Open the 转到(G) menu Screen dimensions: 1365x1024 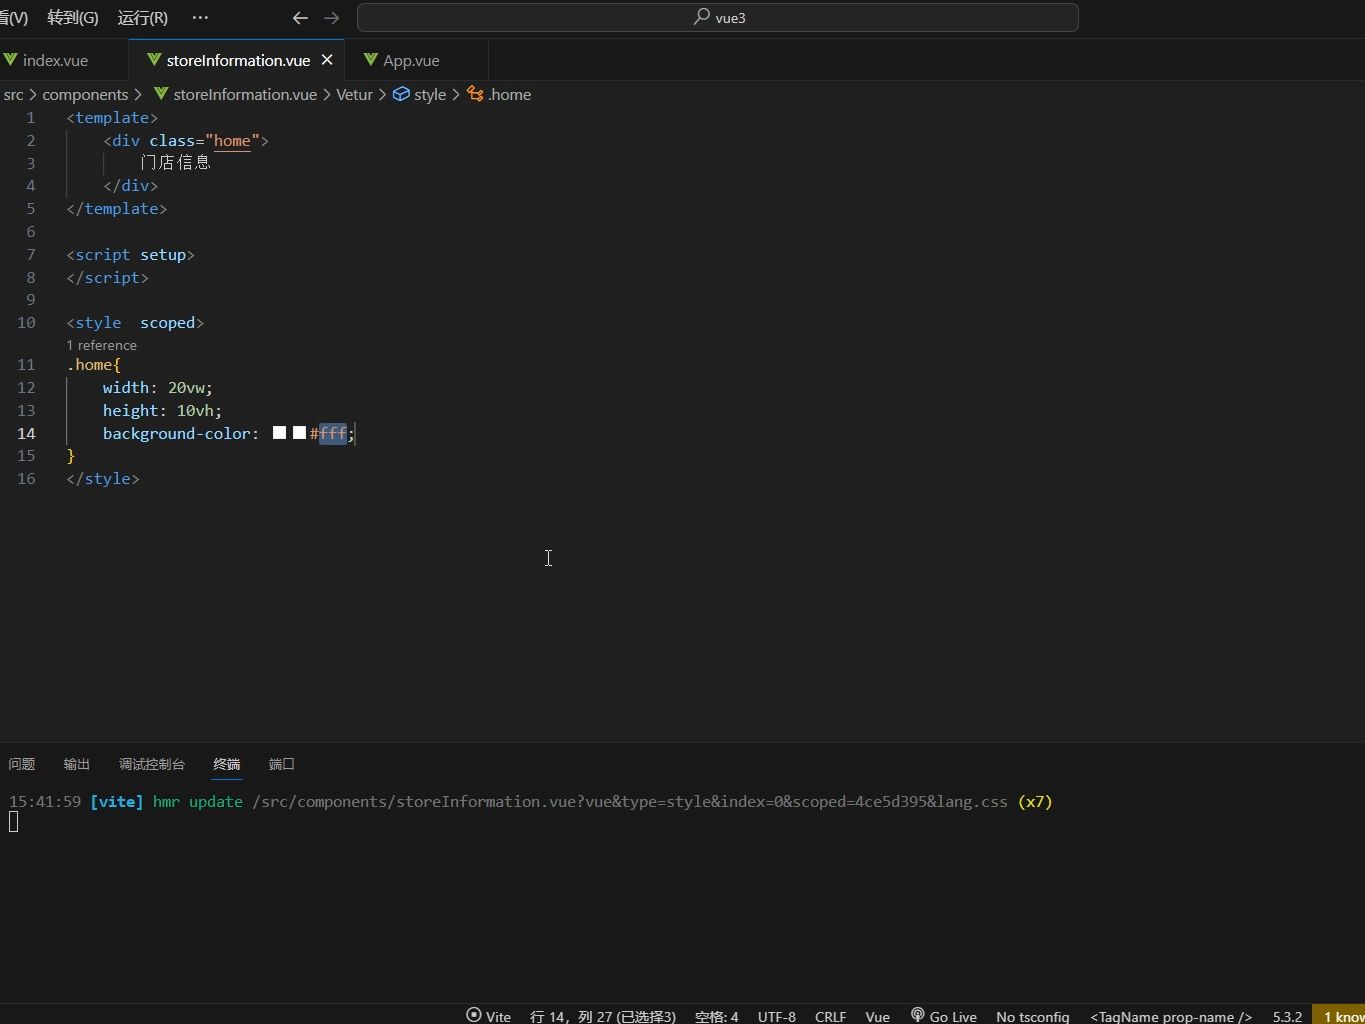click(x=73, y=18)
